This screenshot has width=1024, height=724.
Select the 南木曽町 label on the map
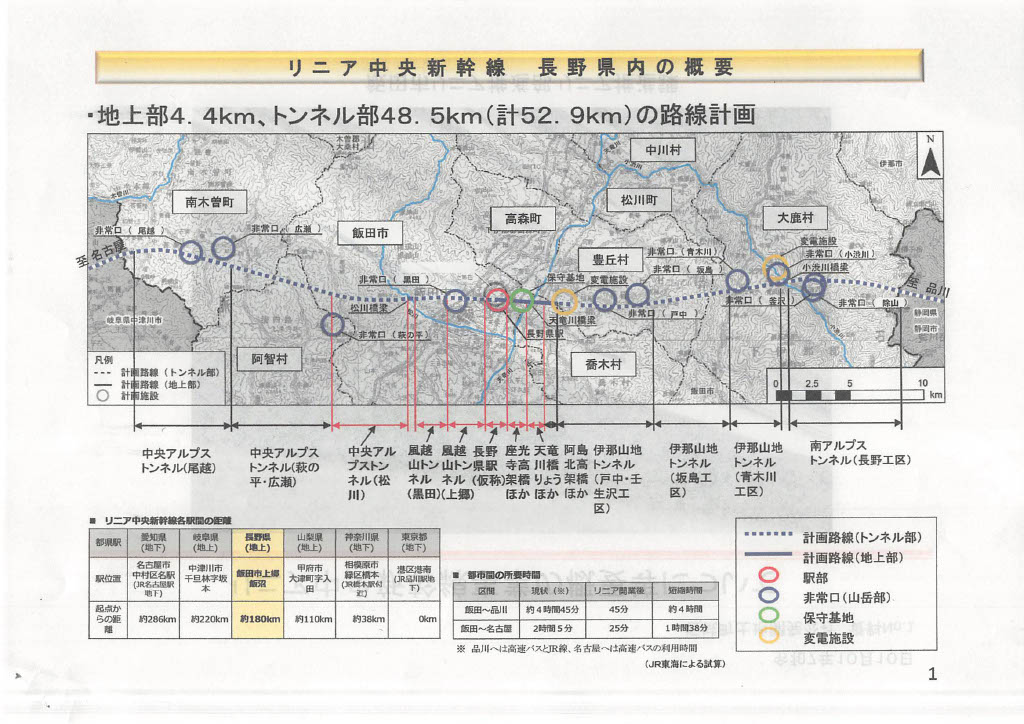(209, 202)
